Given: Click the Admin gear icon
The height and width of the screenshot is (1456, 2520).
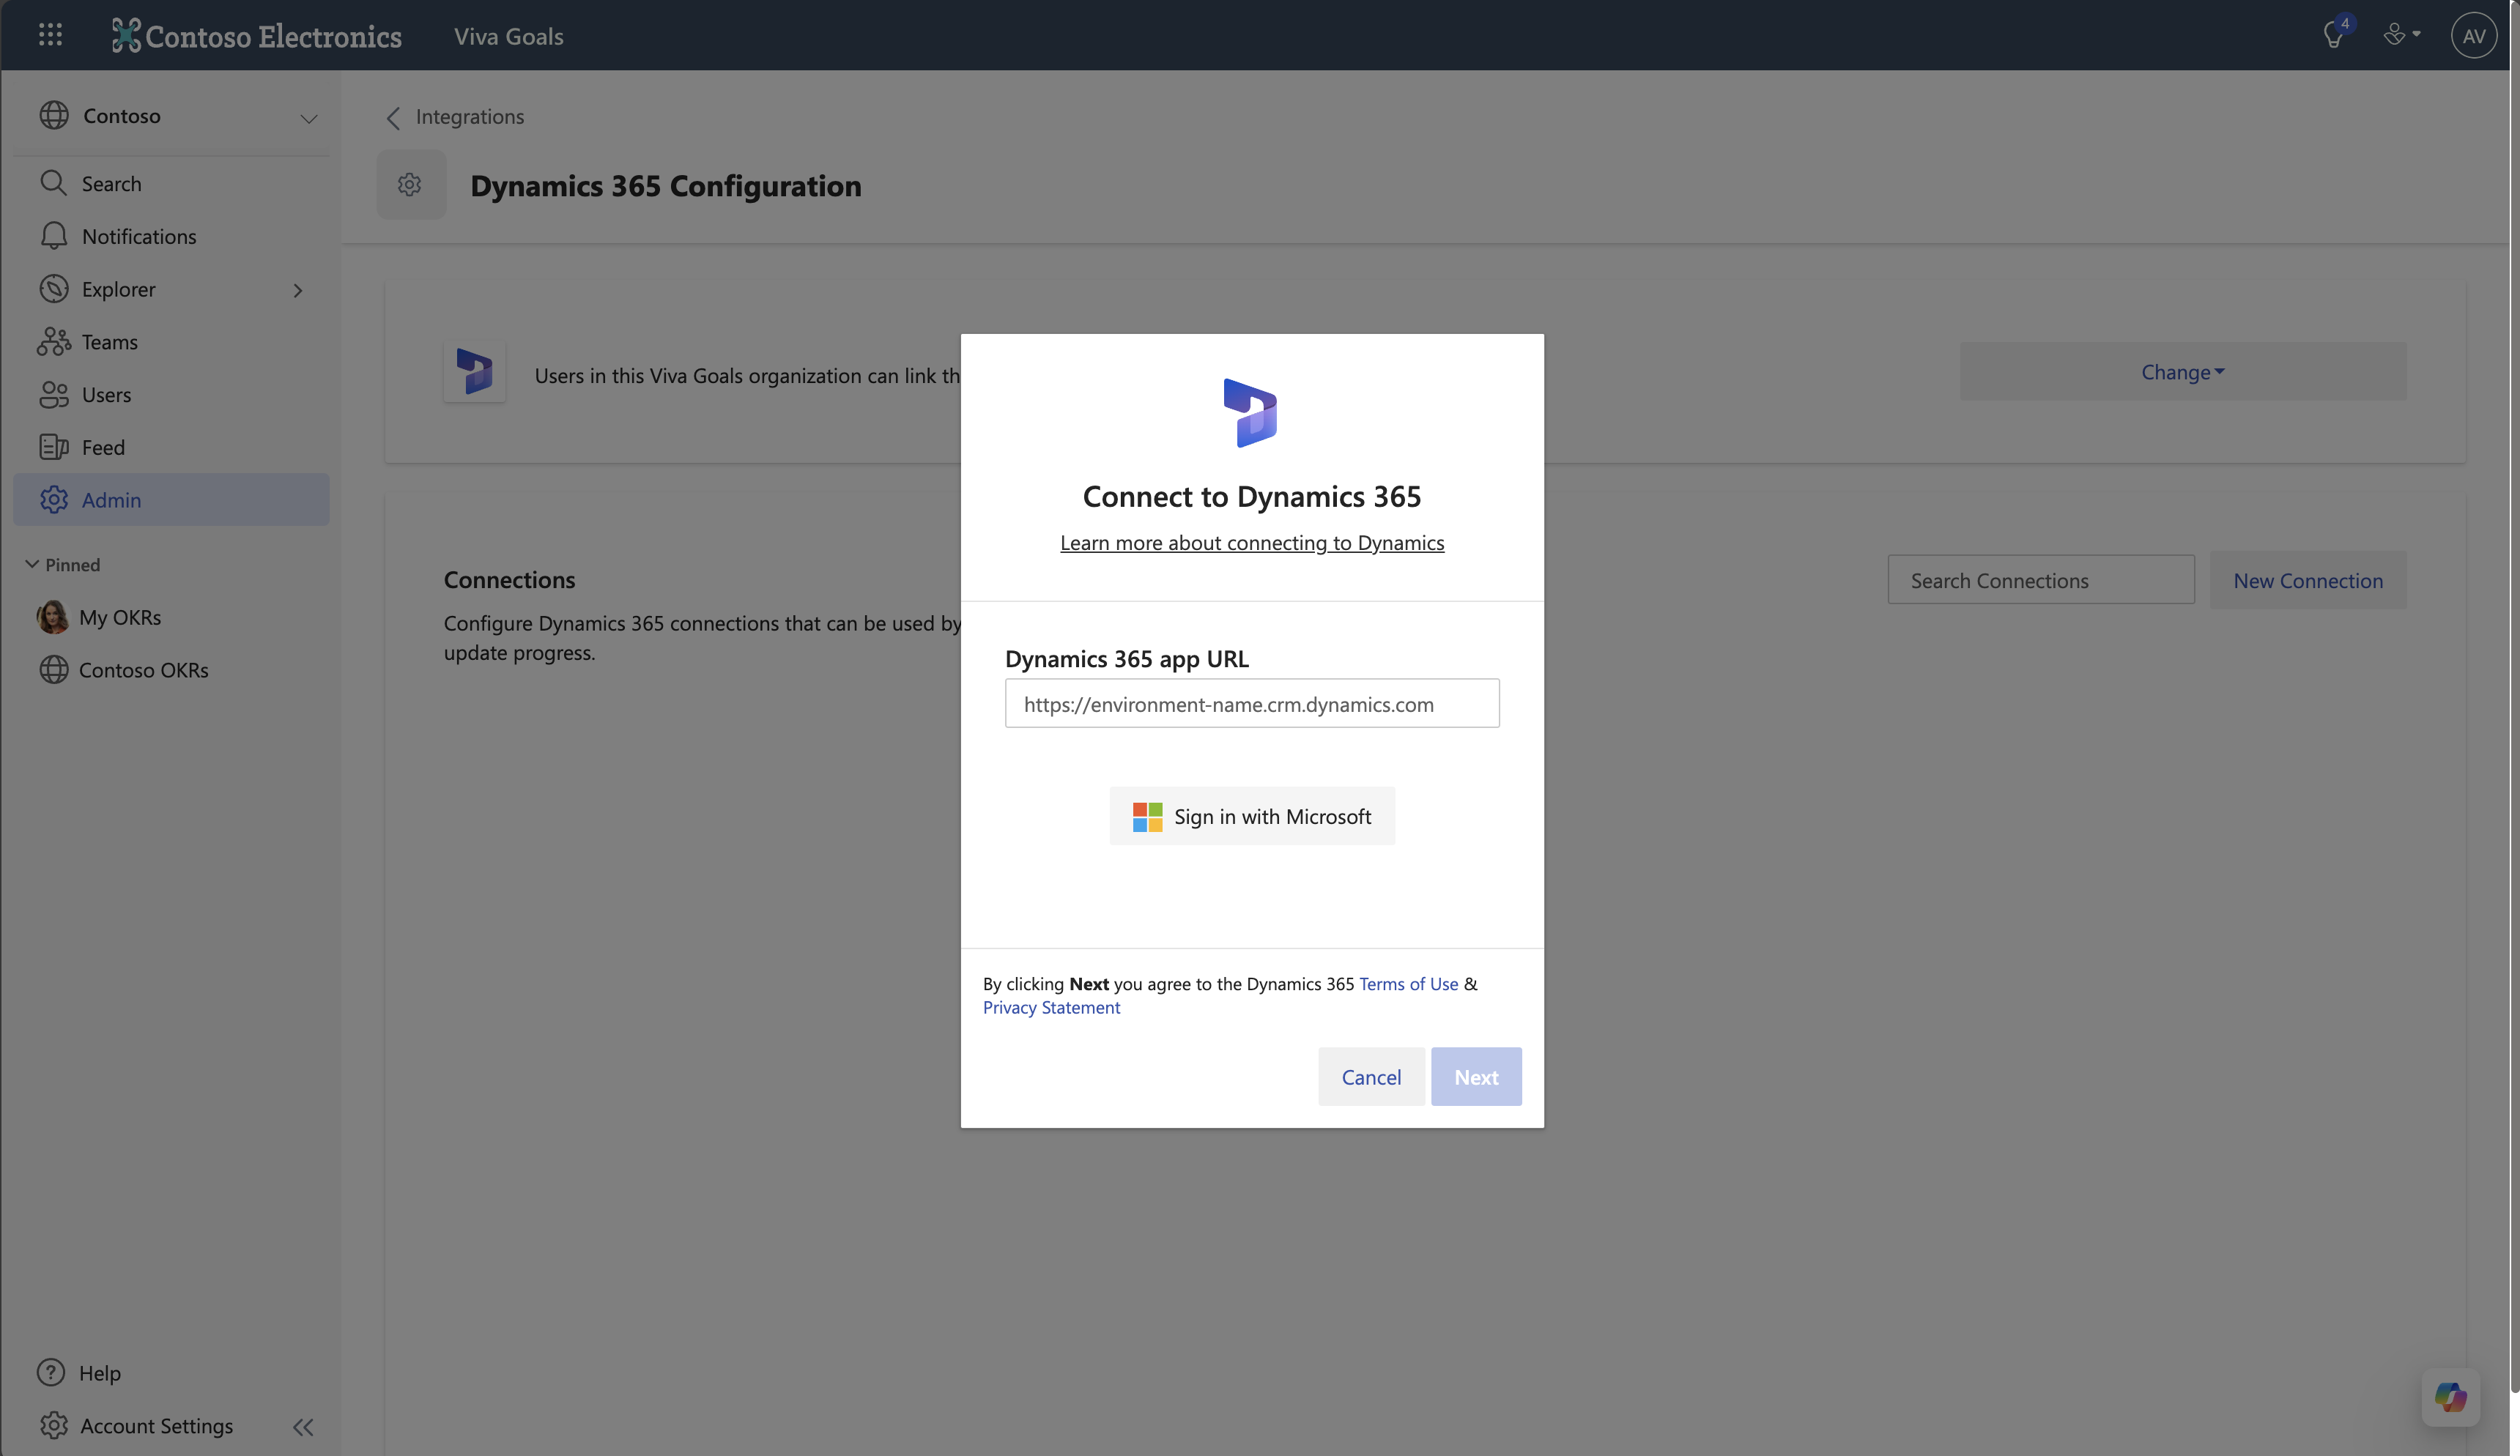Looking at the screenshot, I should [x=53, y=500].
